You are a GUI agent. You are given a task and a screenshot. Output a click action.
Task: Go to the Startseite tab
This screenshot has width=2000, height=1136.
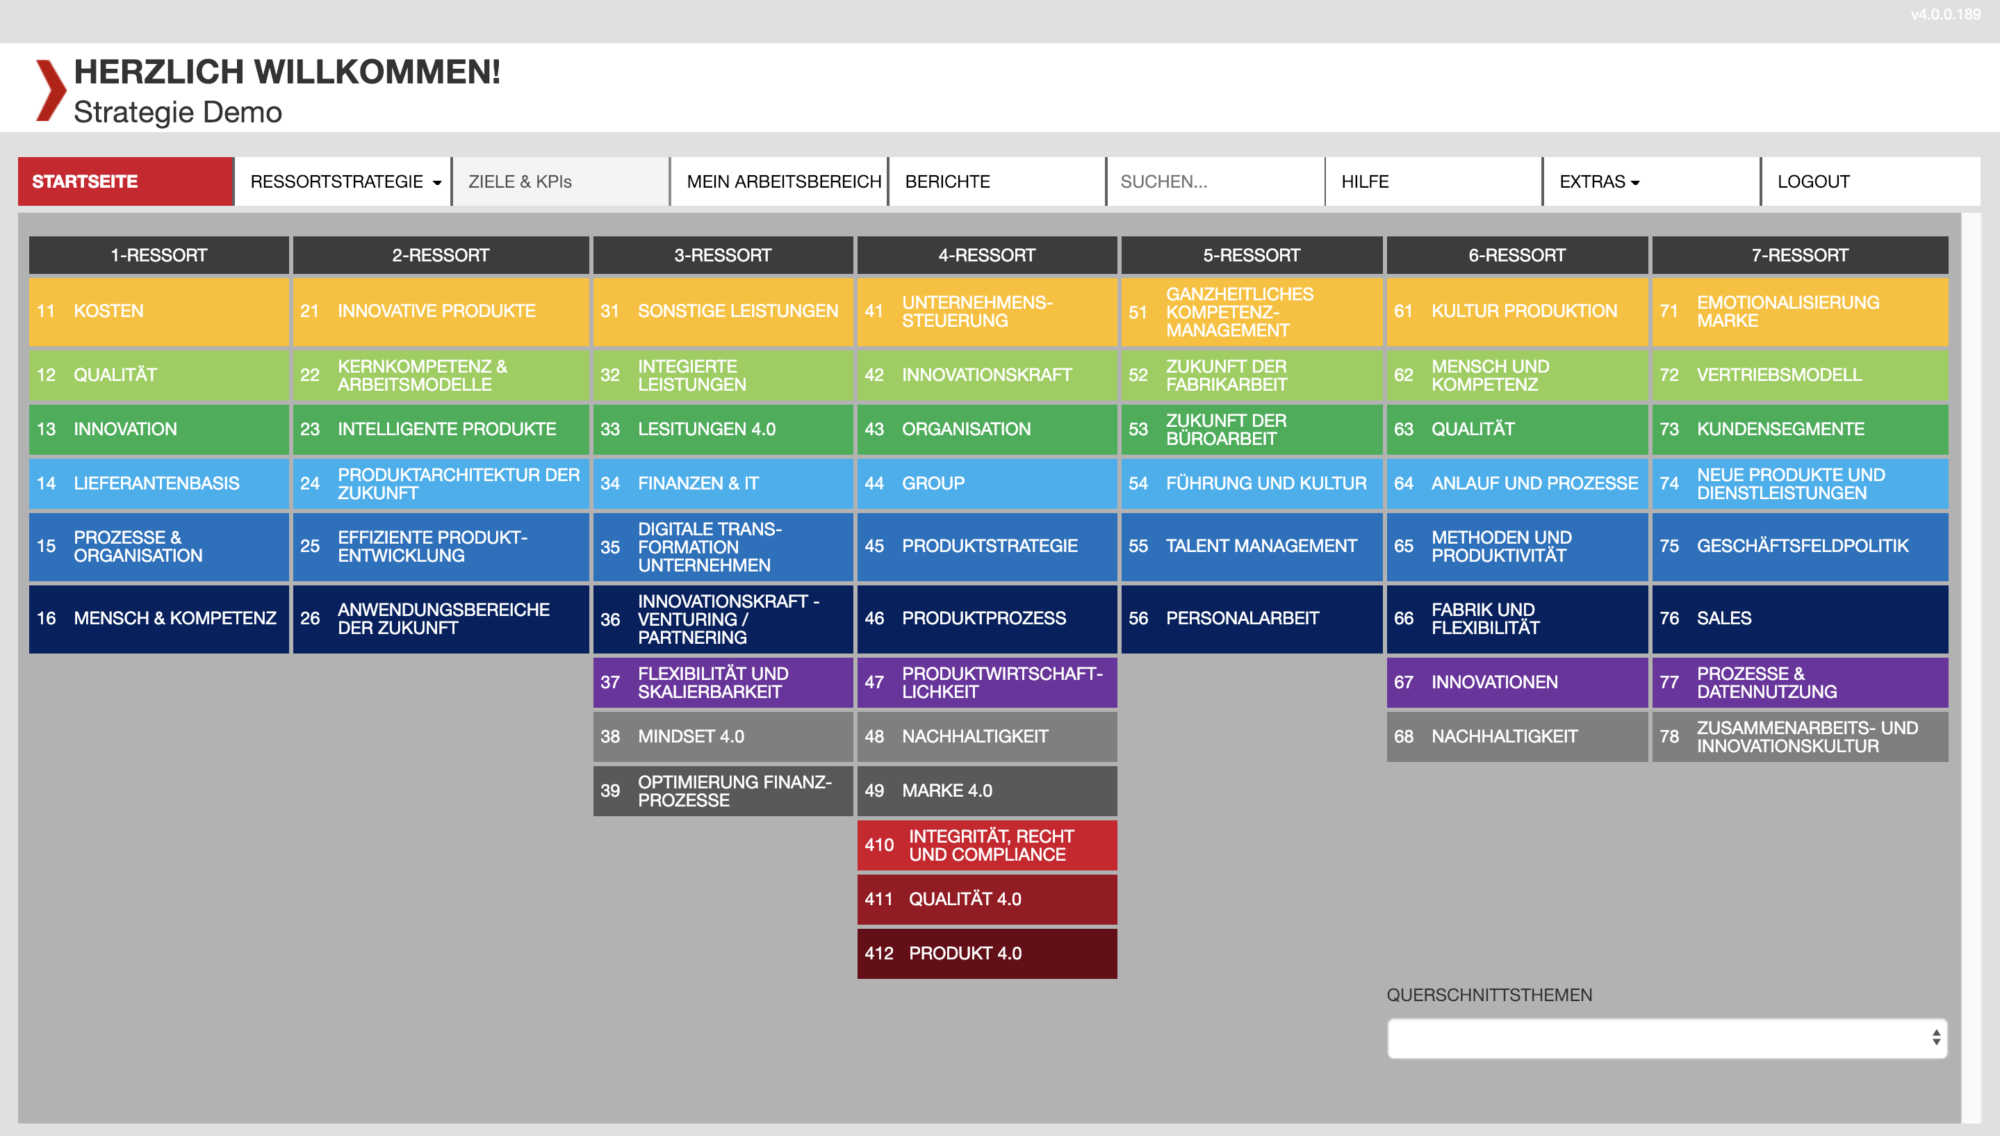point(126,181)
